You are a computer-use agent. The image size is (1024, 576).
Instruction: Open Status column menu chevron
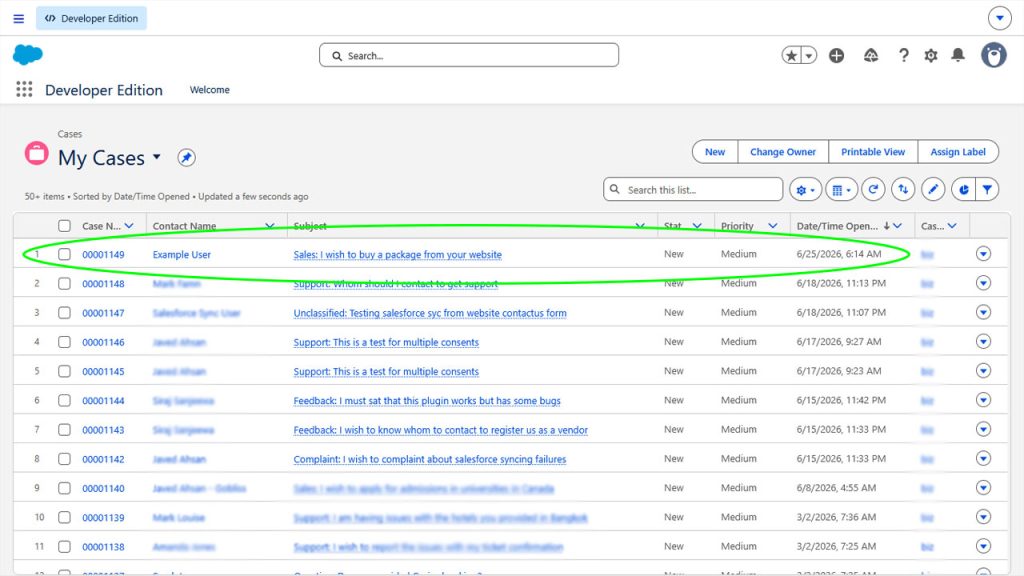pos(697,226)
